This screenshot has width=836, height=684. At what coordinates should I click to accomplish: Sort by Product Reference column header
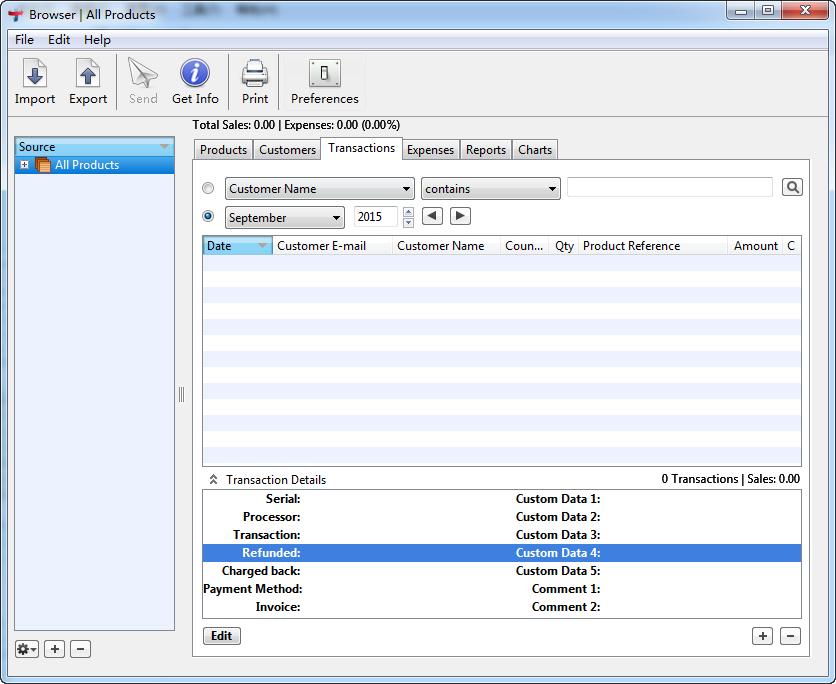(653, 246)
